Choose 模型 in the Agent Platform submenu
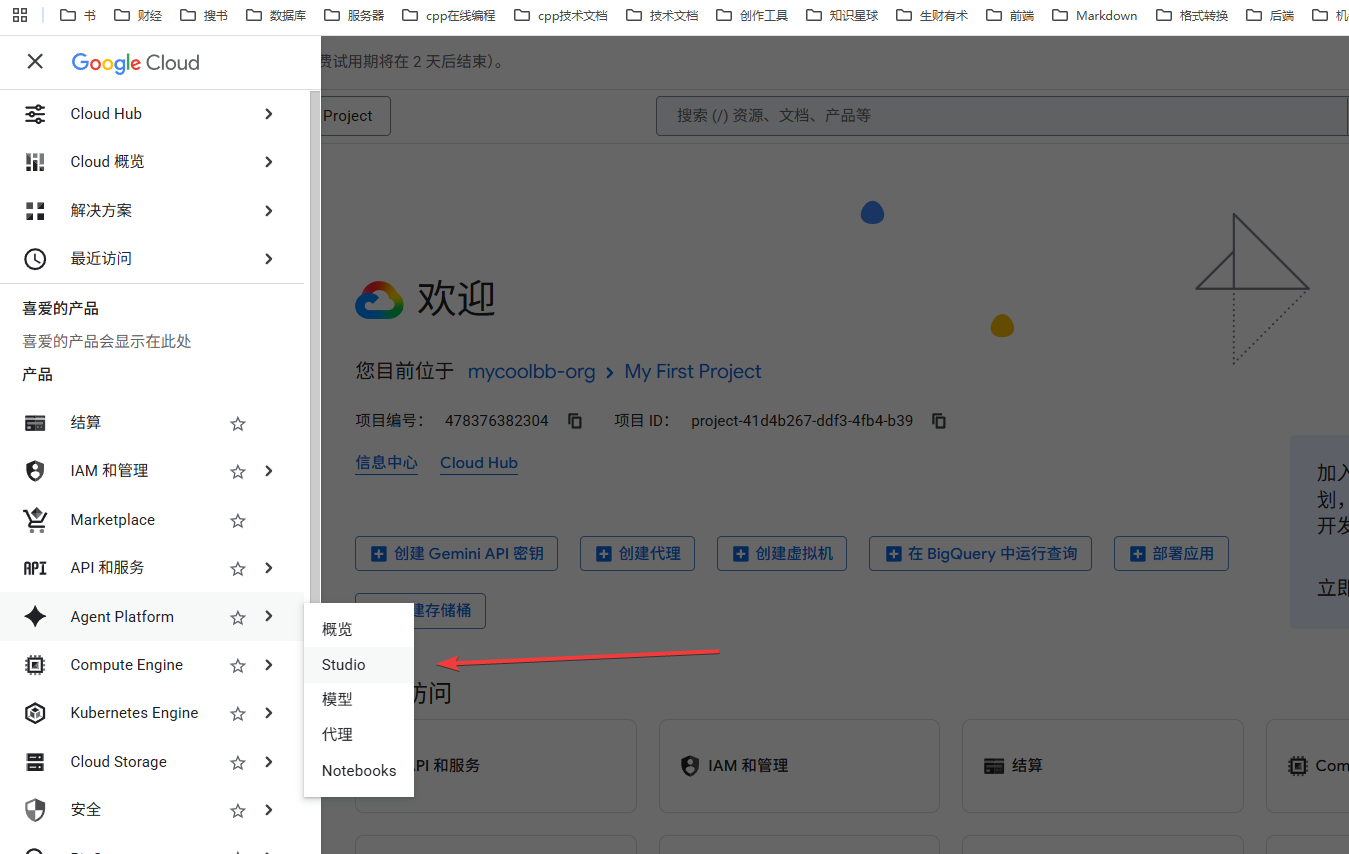 359,699
